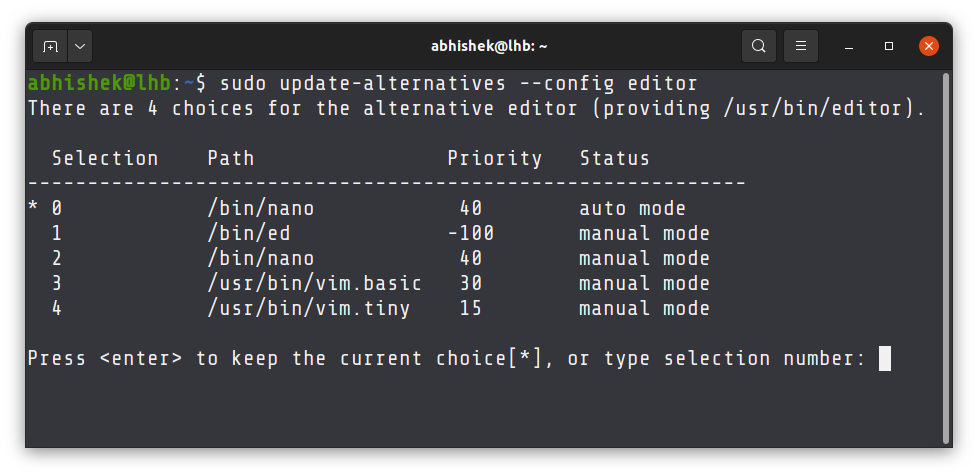Click the /usr/bin/vim.basic path entry

click(x=314, y=284)
